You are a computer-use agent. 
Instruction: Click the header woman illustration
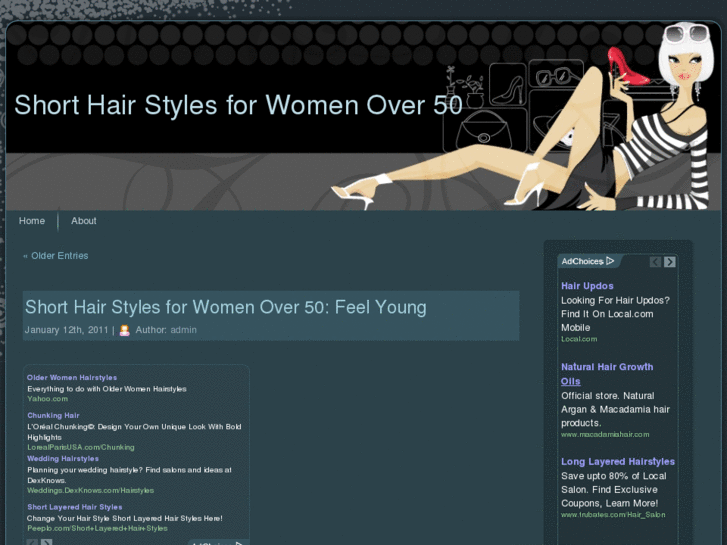[x=524, y=118]
